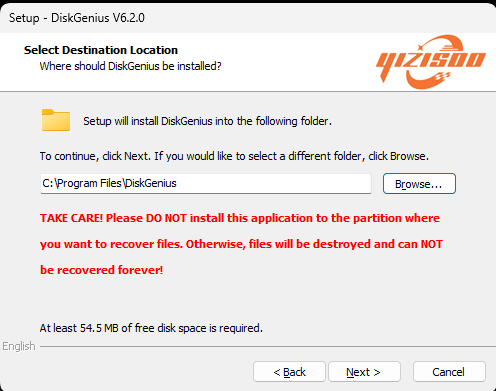Click the yellow folder icon
This screenshot has height=391, width=496.
pos(56,120)
